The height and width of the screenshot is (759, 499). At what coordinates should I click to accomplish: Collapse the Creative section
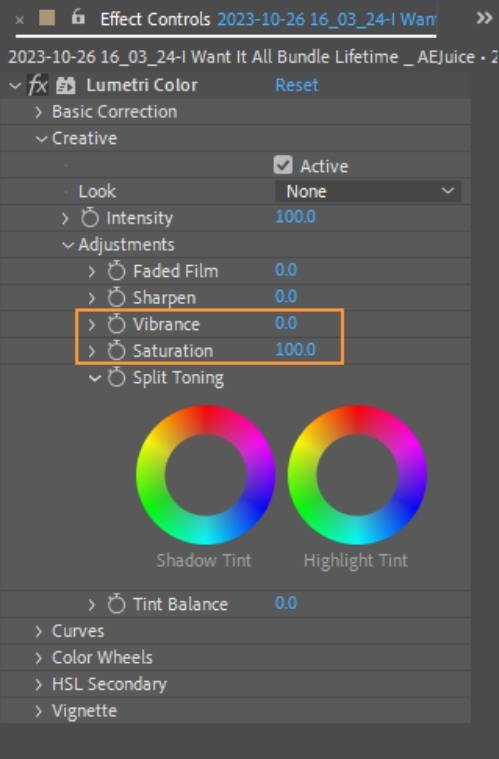41,139
